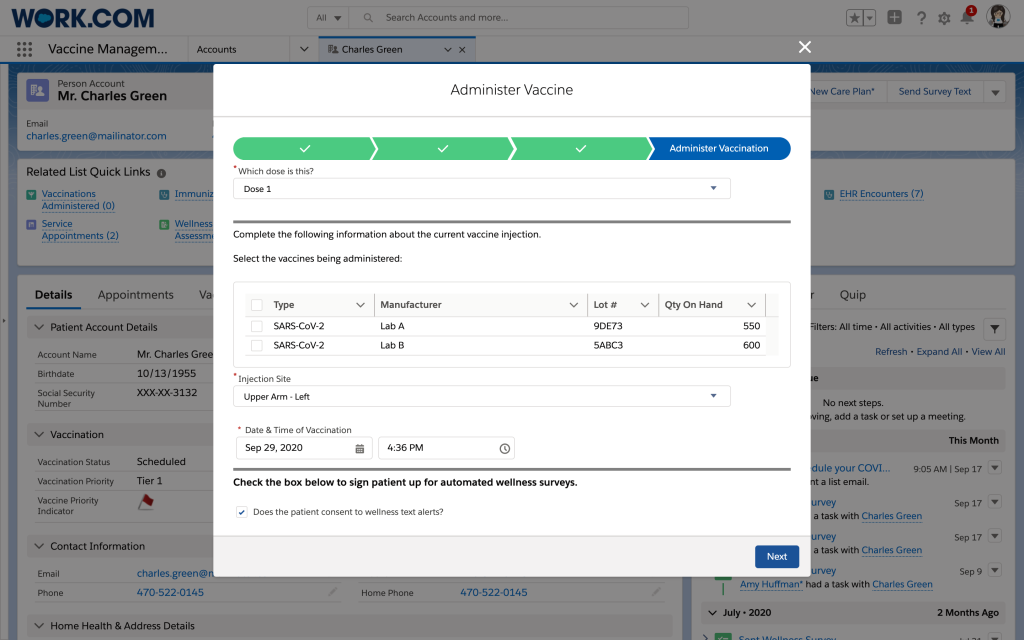Viewport: 1024px width, 640px height.
Task: Open the 'Which dose is this?' dropdown
Action: pos(481,189)
